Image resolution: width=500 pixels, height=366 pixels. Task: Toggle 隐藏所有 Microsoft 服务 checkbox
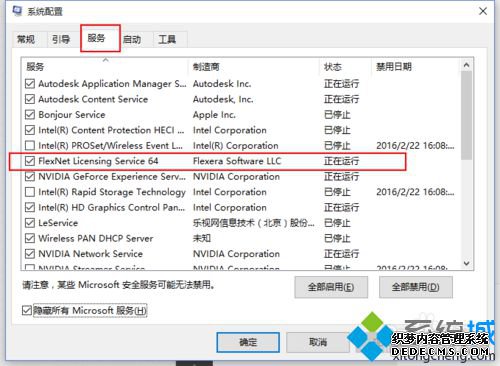pos(26,311)
